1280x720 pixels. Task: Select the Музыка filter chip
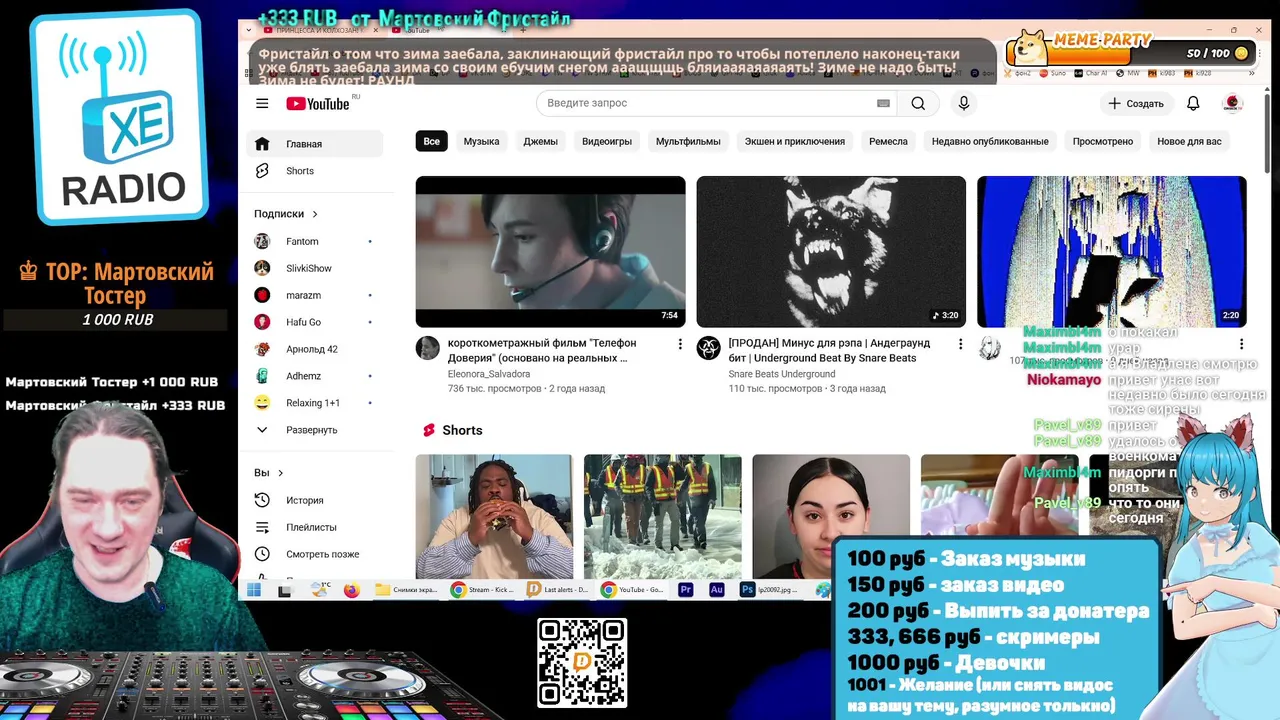tap(481, 141)
